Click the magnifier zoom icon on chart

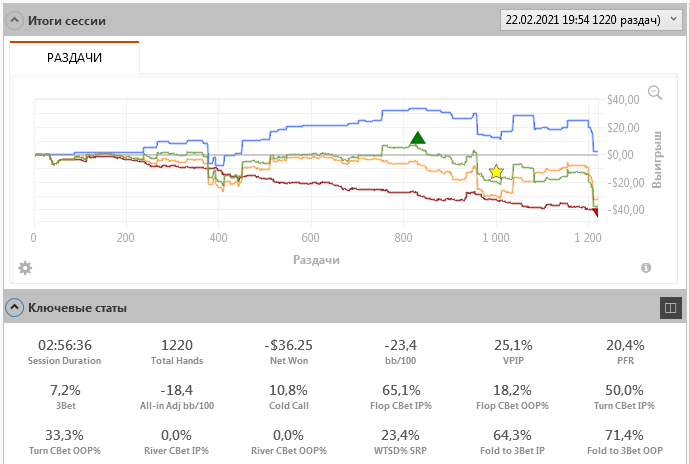(656, 93)
